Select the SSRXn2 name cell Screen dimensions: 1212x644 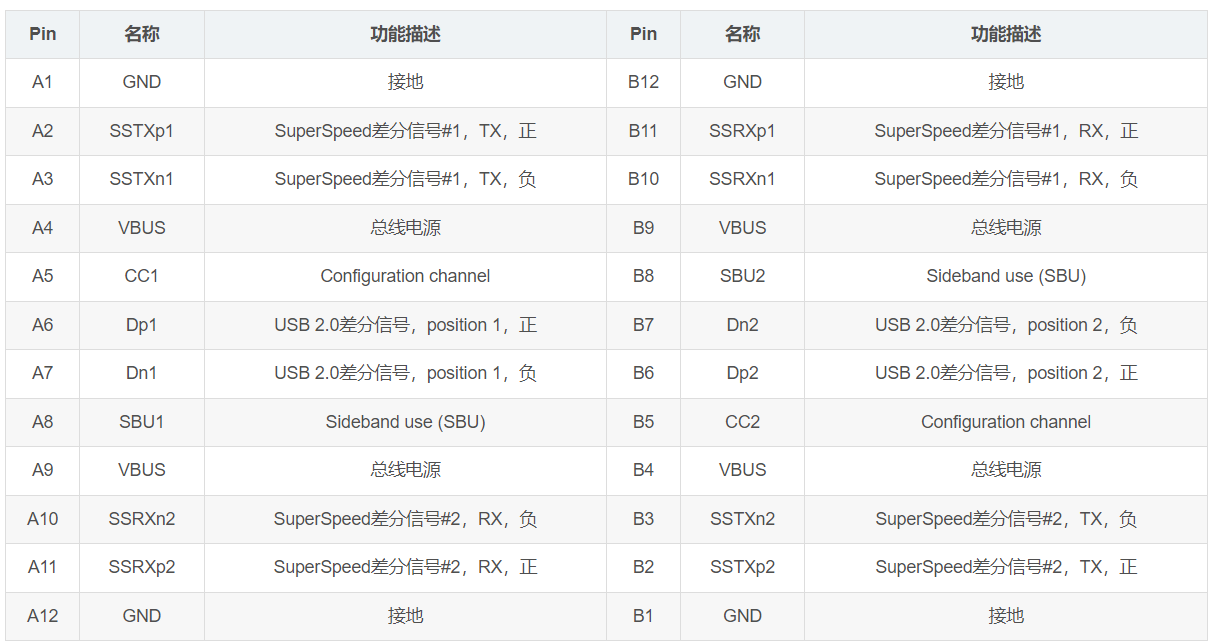(142, 519)
